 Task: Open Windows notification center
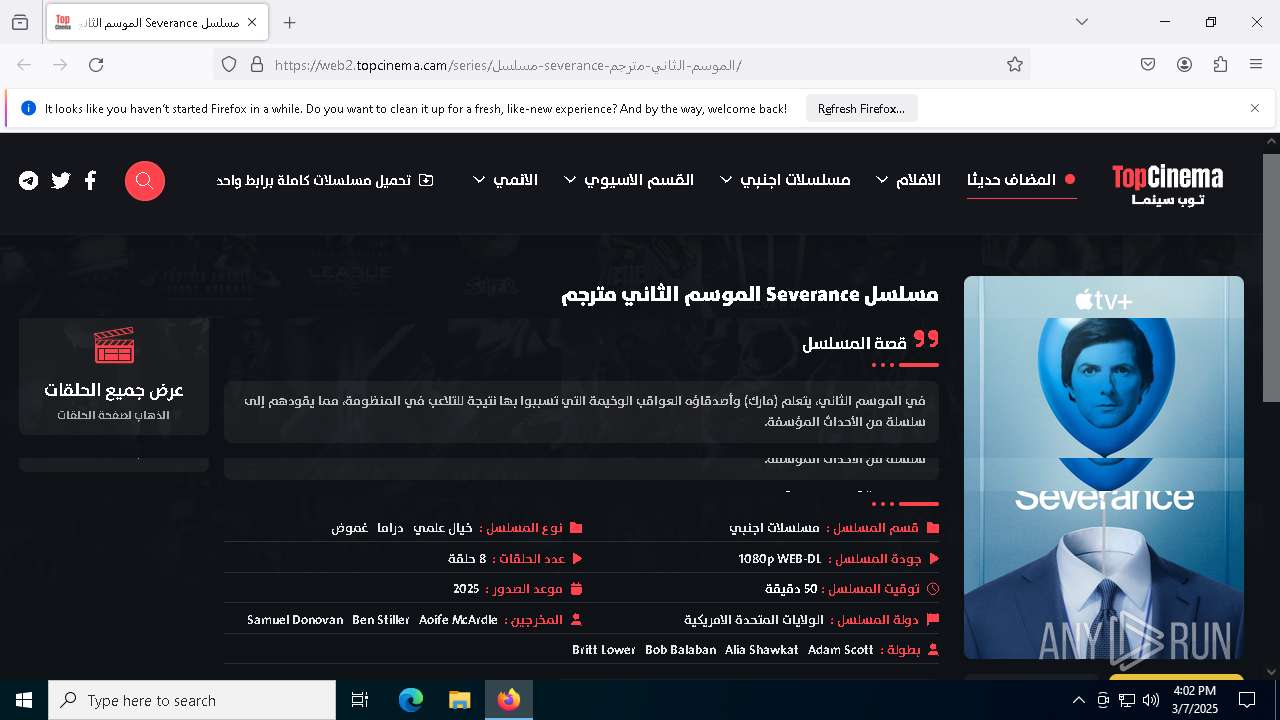[1247, 700]
